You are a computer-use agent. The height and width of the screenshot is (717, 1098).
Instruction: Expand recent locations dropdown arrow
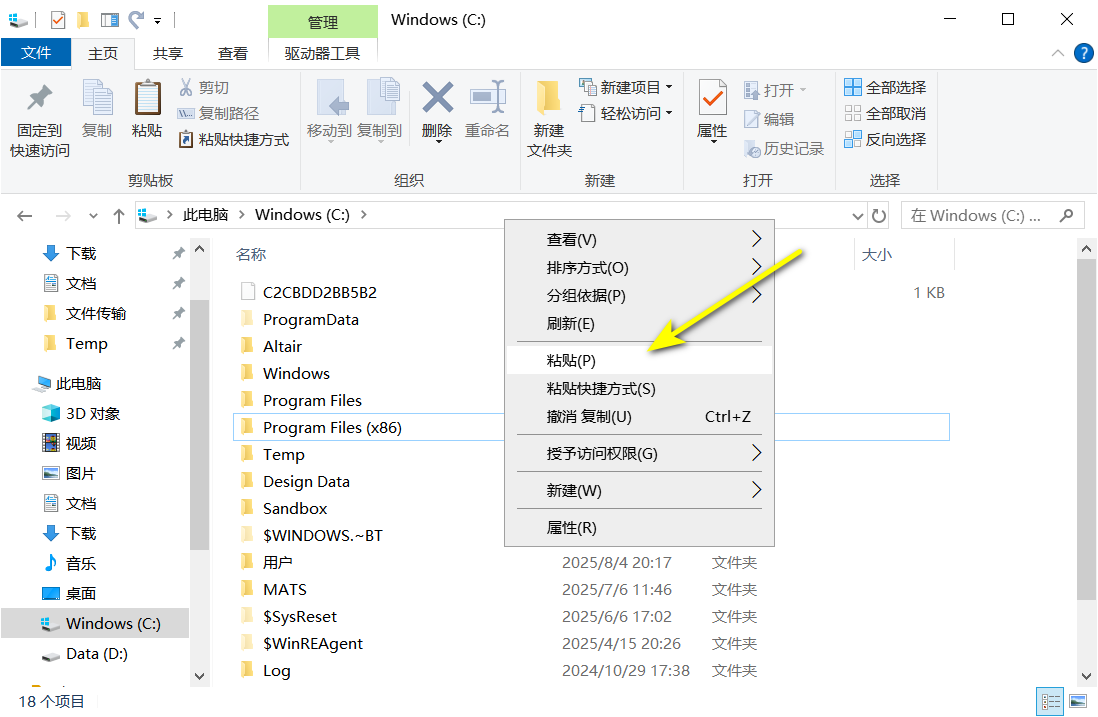point(93,216)
